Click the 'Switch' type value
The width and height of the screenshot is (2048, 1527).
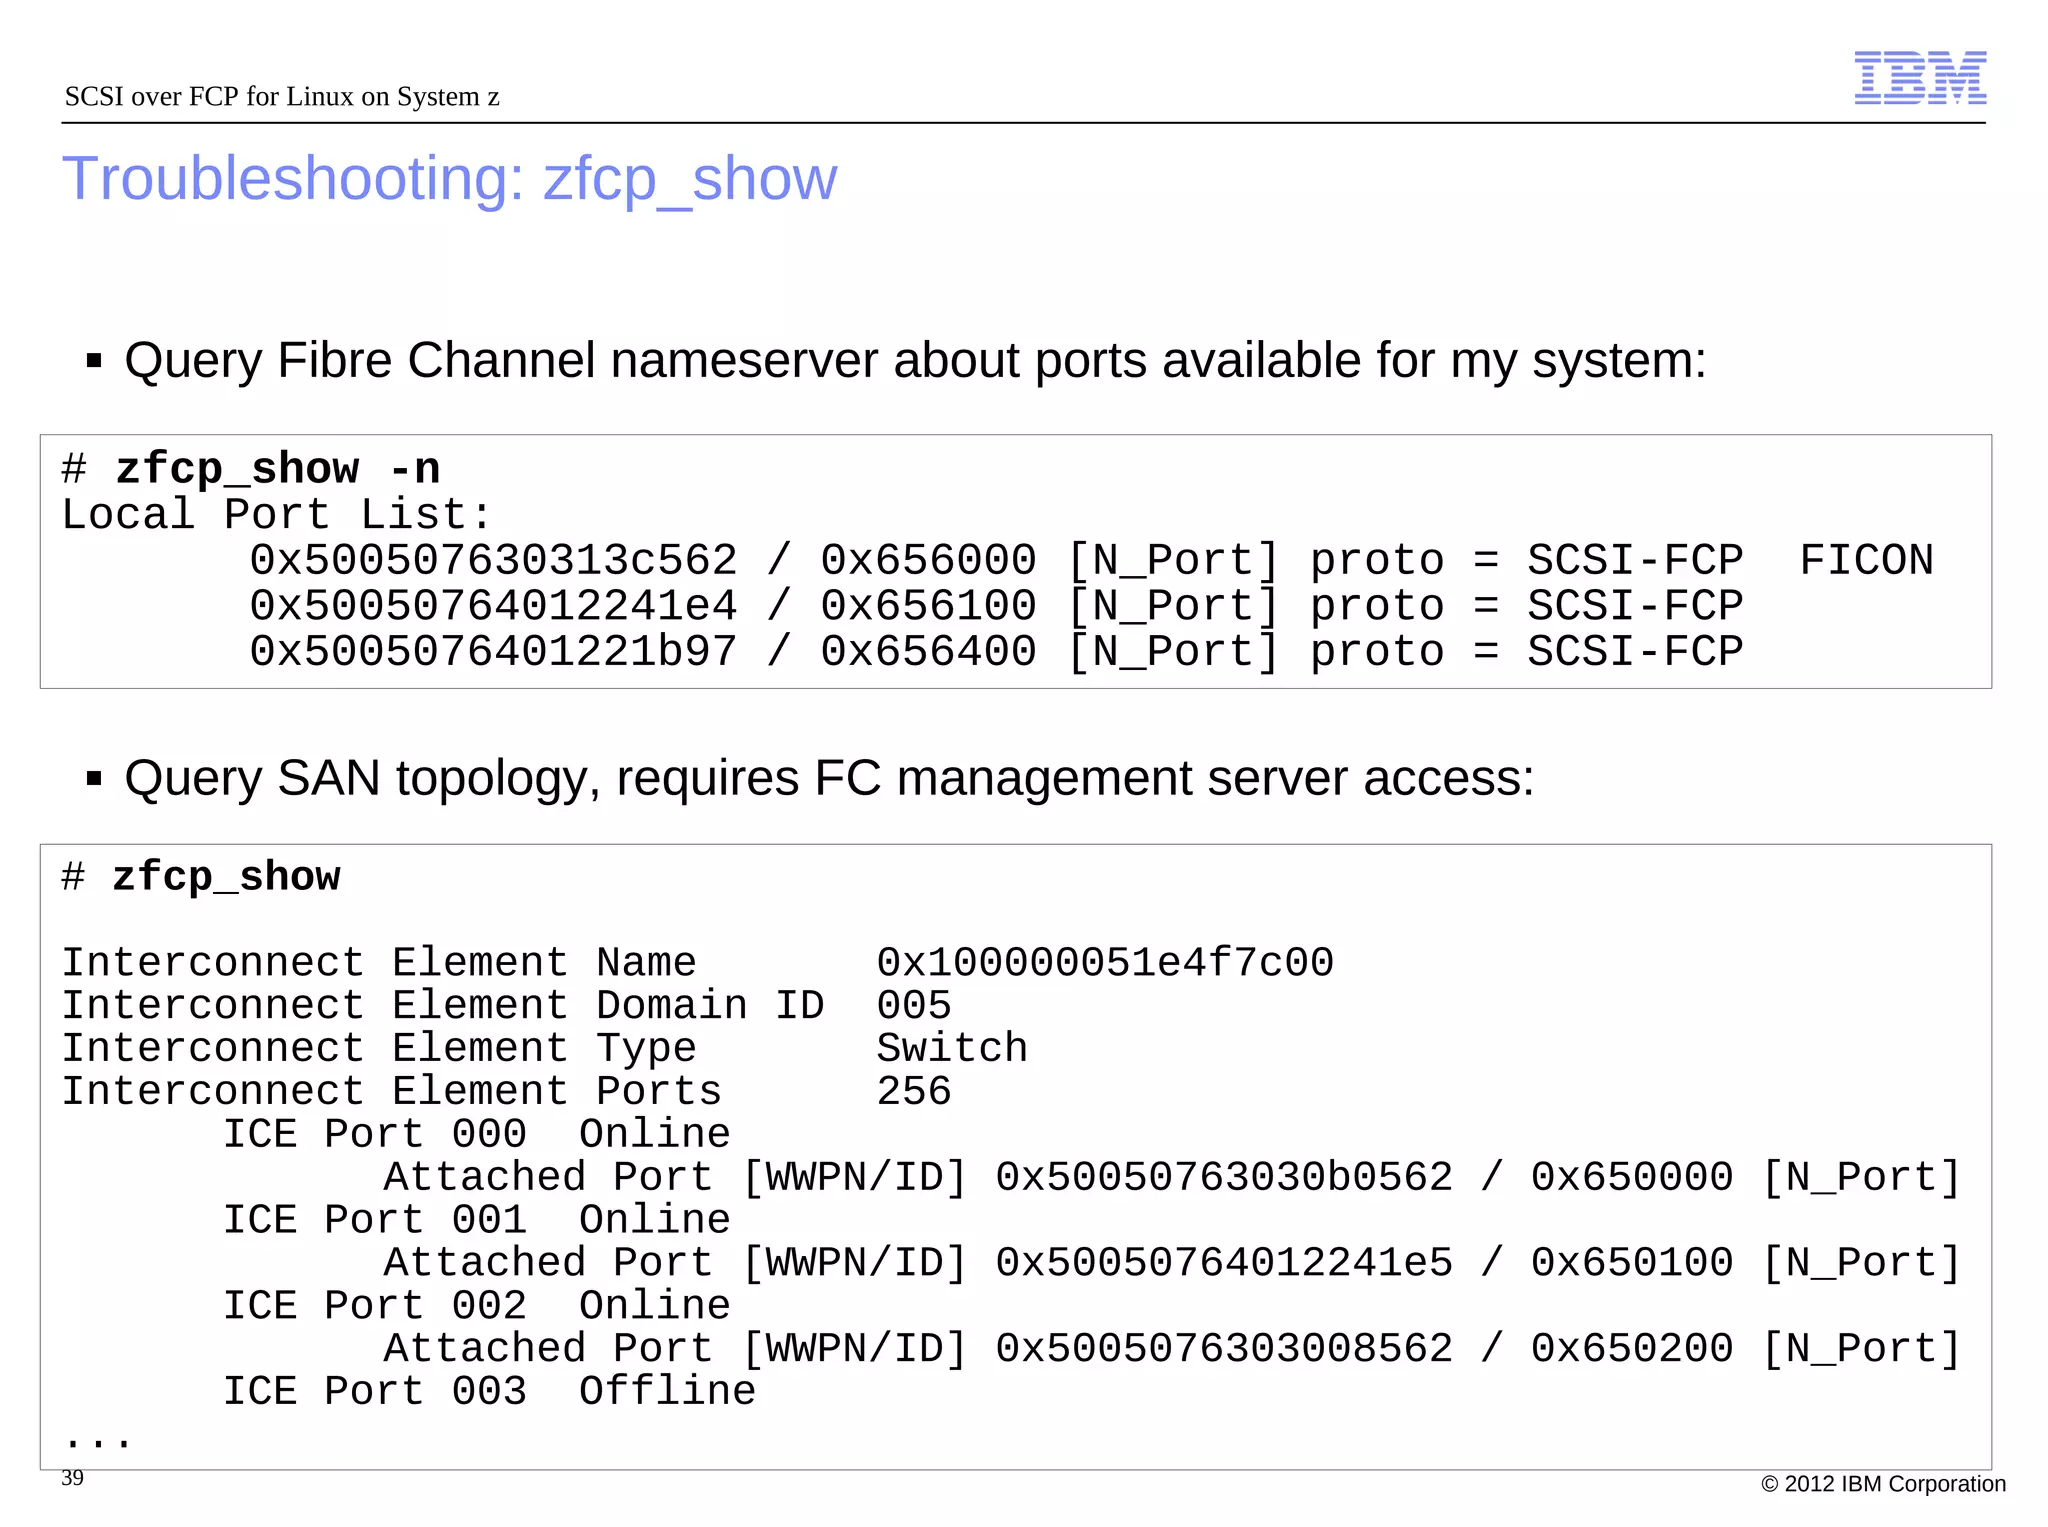tap(952, 1049)
